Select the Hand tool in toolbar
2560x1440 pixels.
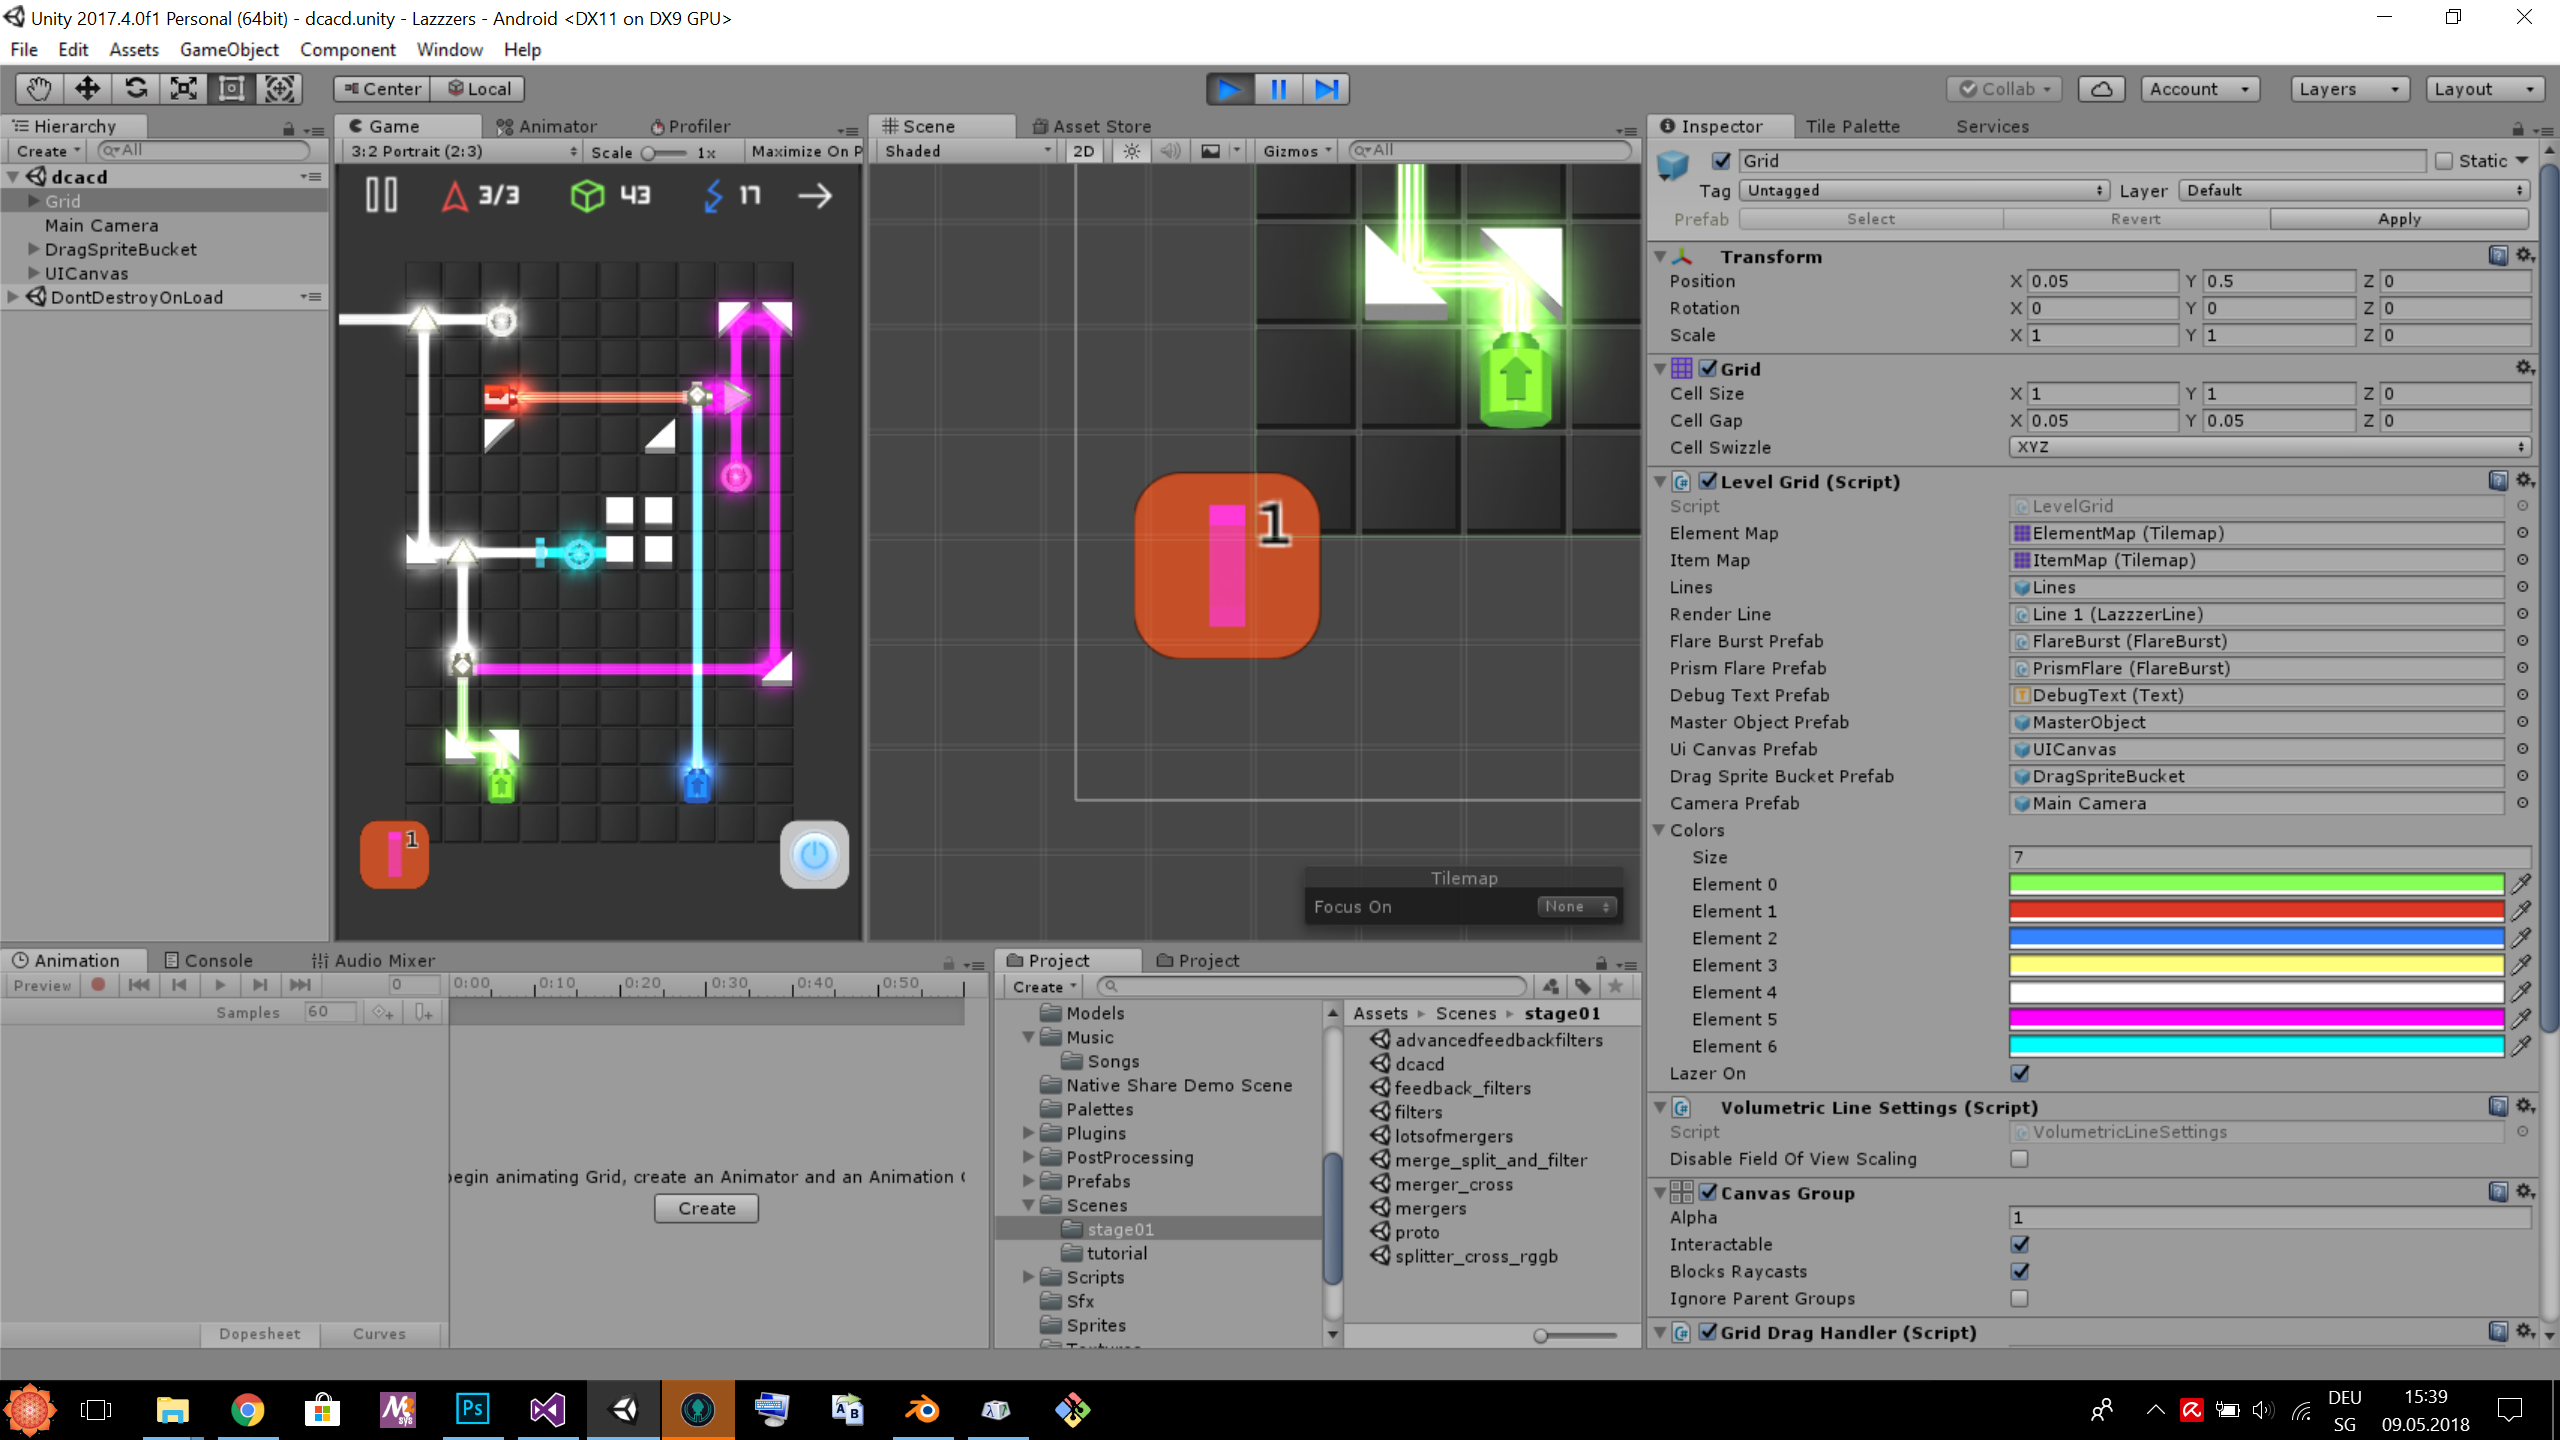(x=38, y=89)
